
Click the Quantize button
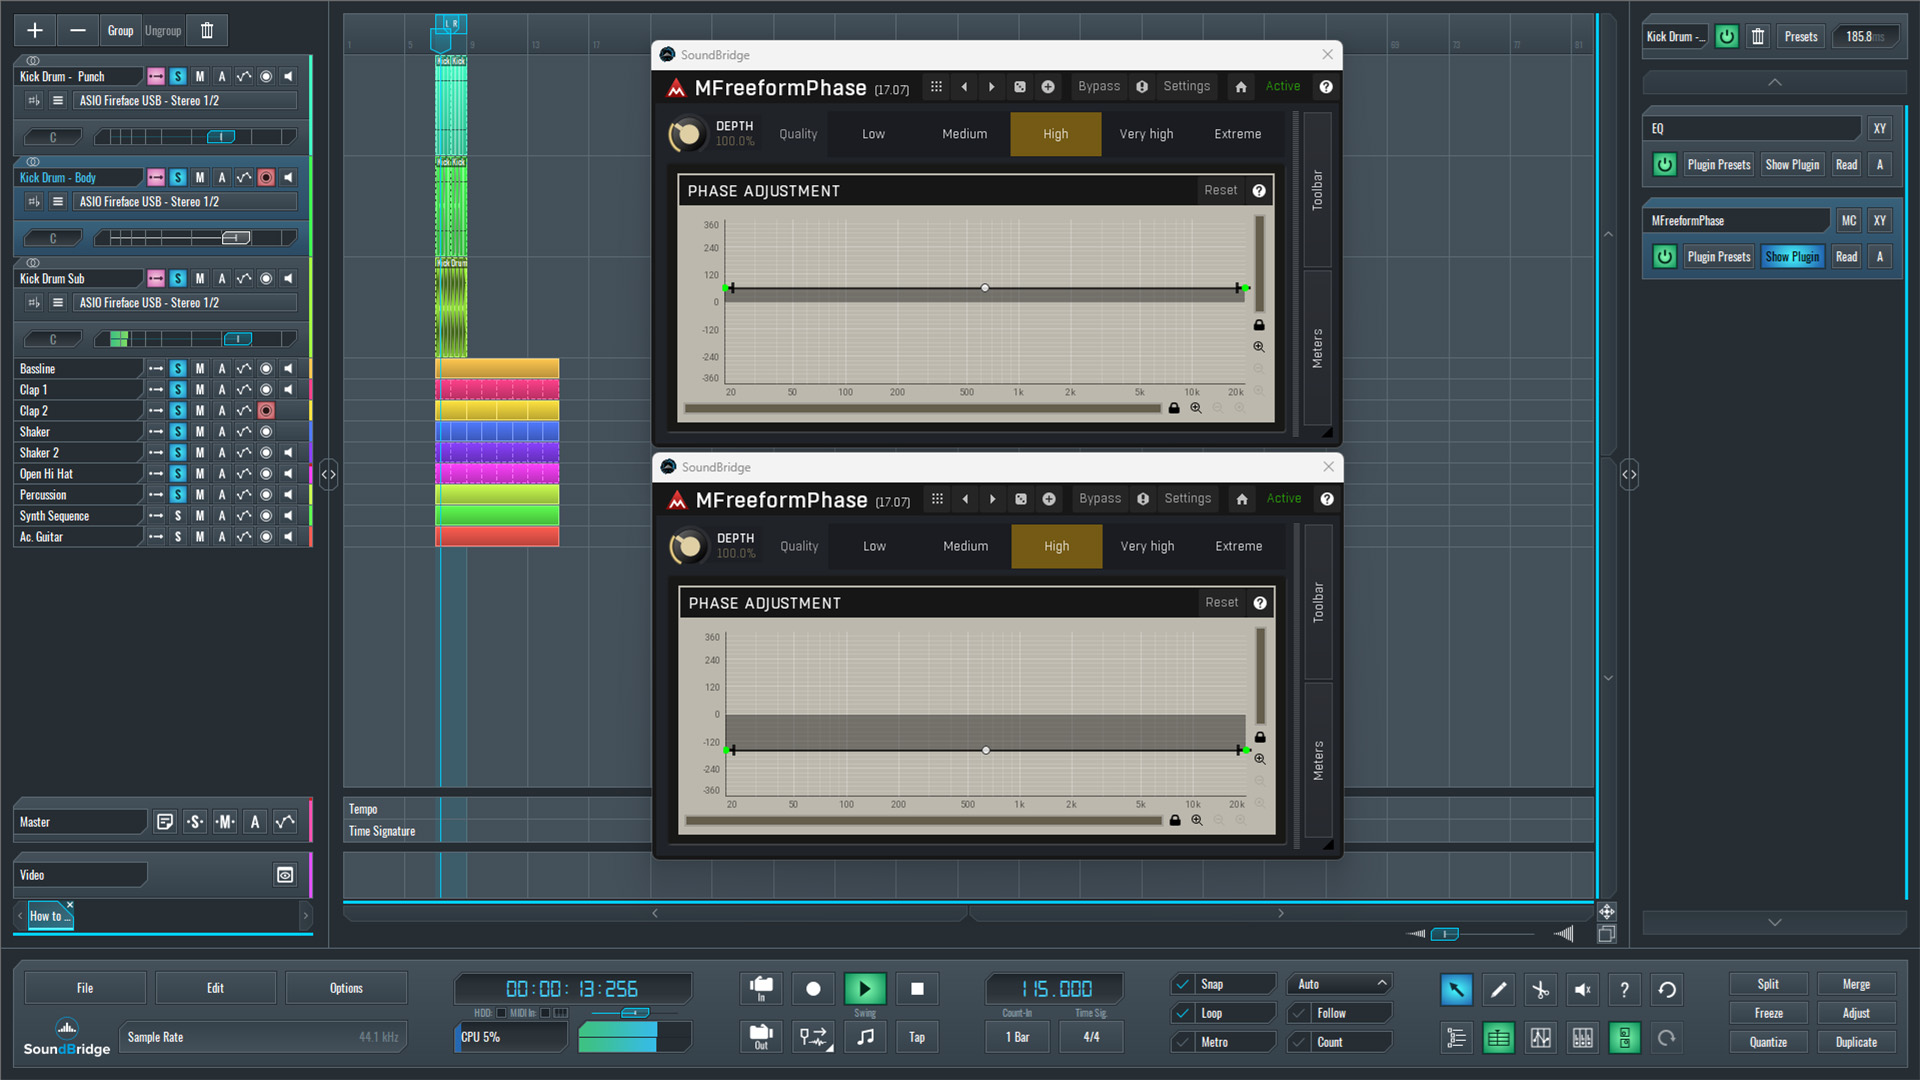pyautogui.click(x=1768, y=1042)
